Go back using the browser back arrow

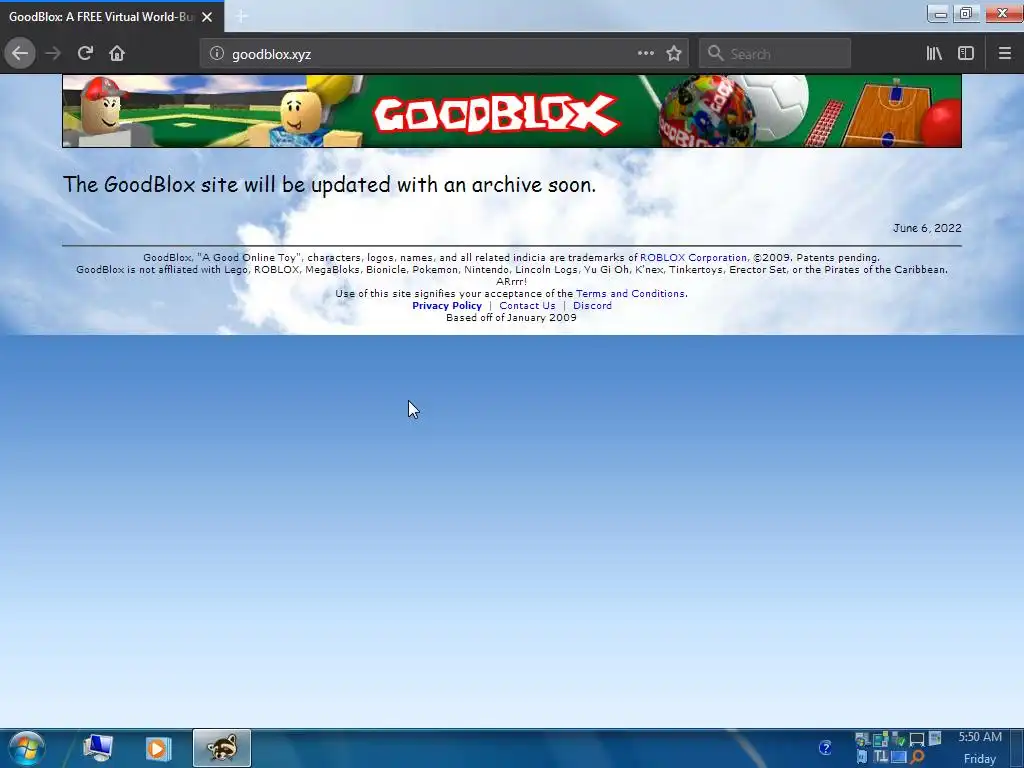point(20,53)
